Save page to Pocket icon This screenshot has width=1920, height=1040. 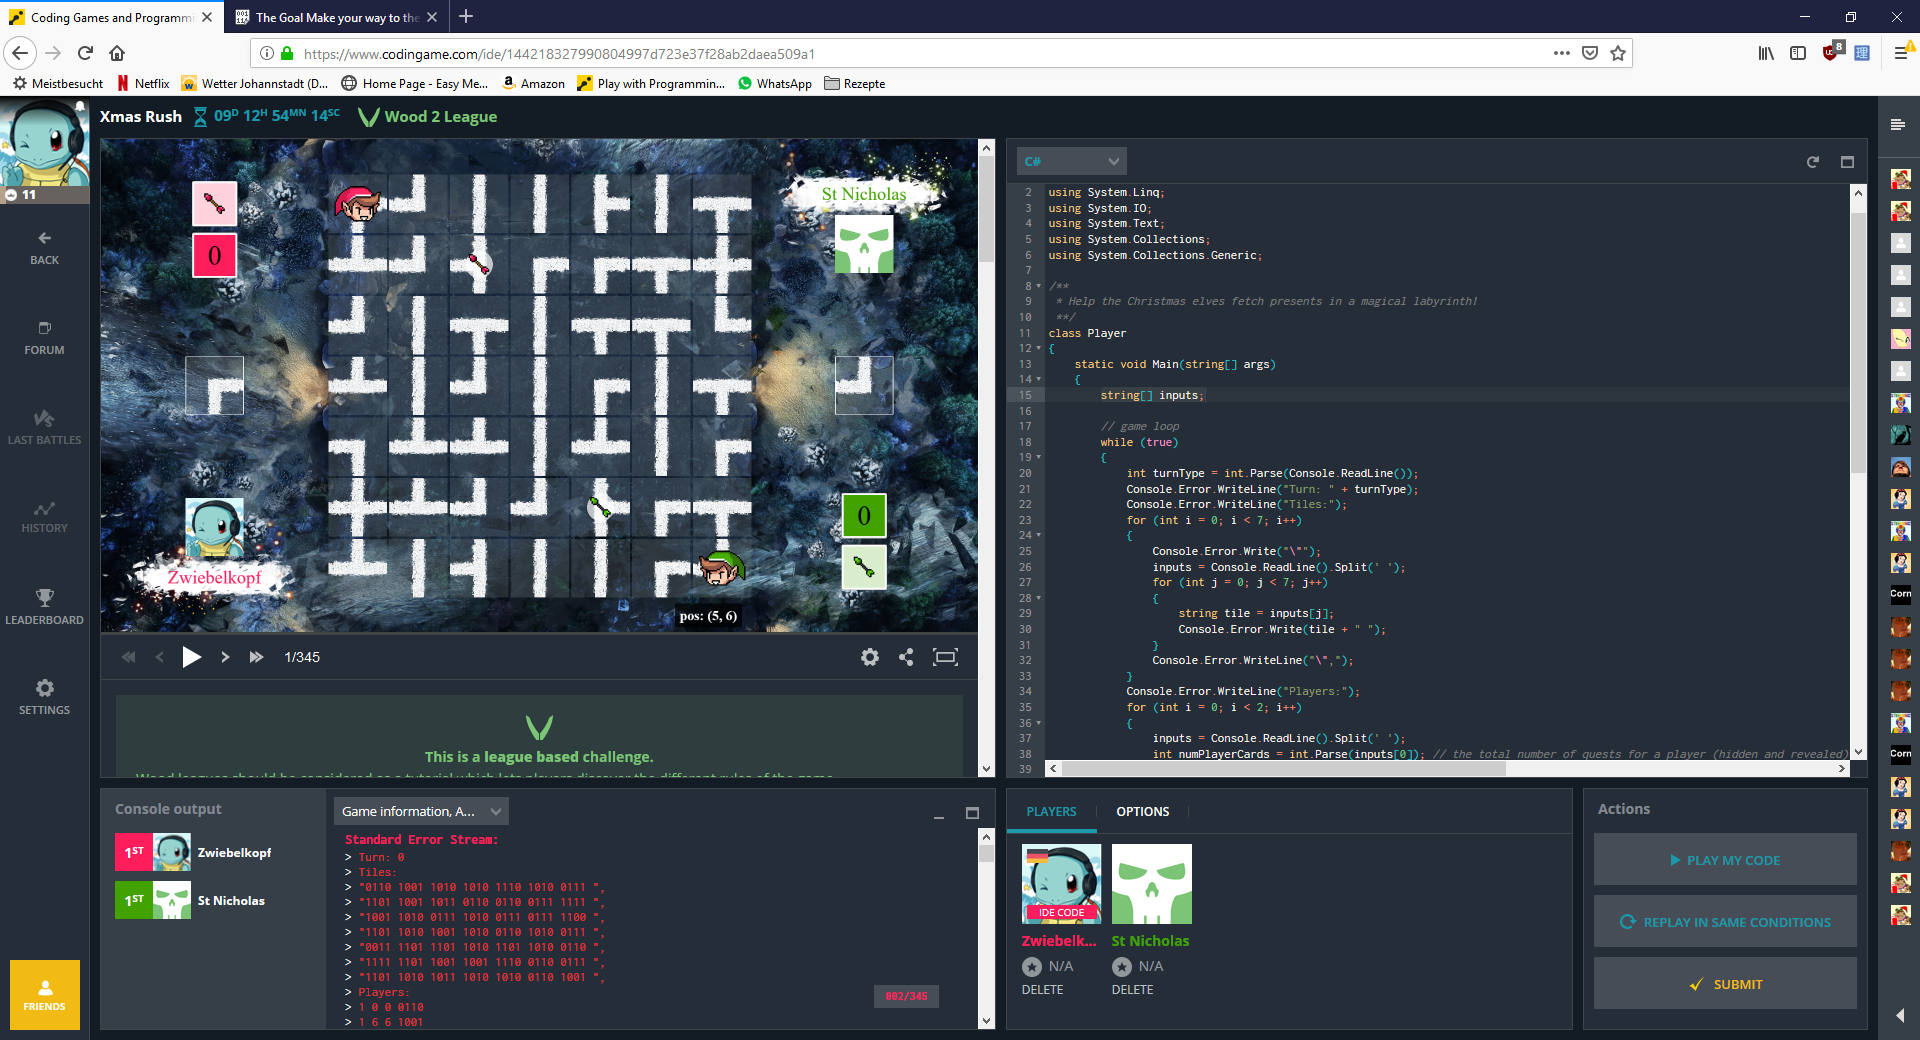click(1590, 53)
